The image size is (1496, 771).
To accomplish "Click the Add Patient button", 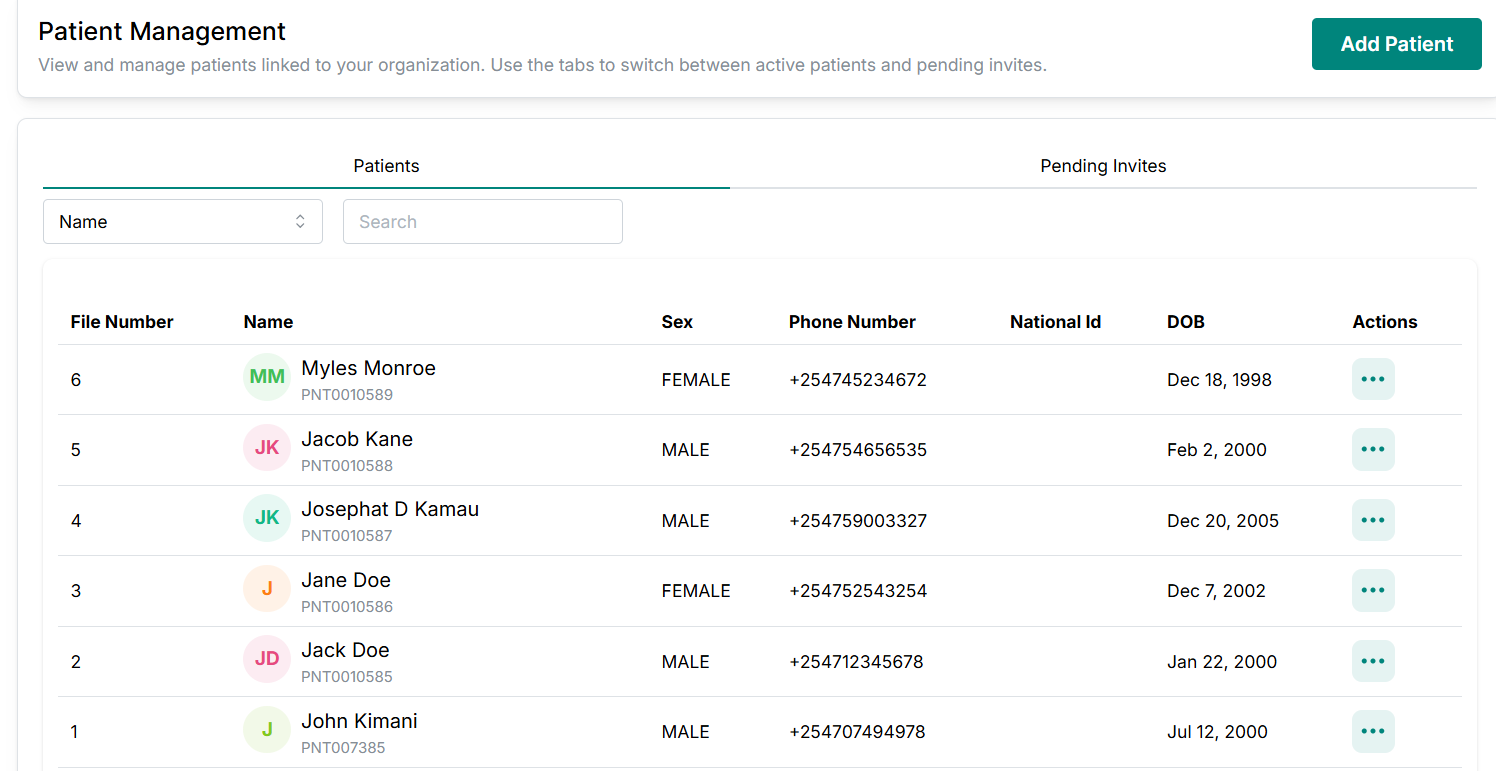I will [x=1396, y=44].
